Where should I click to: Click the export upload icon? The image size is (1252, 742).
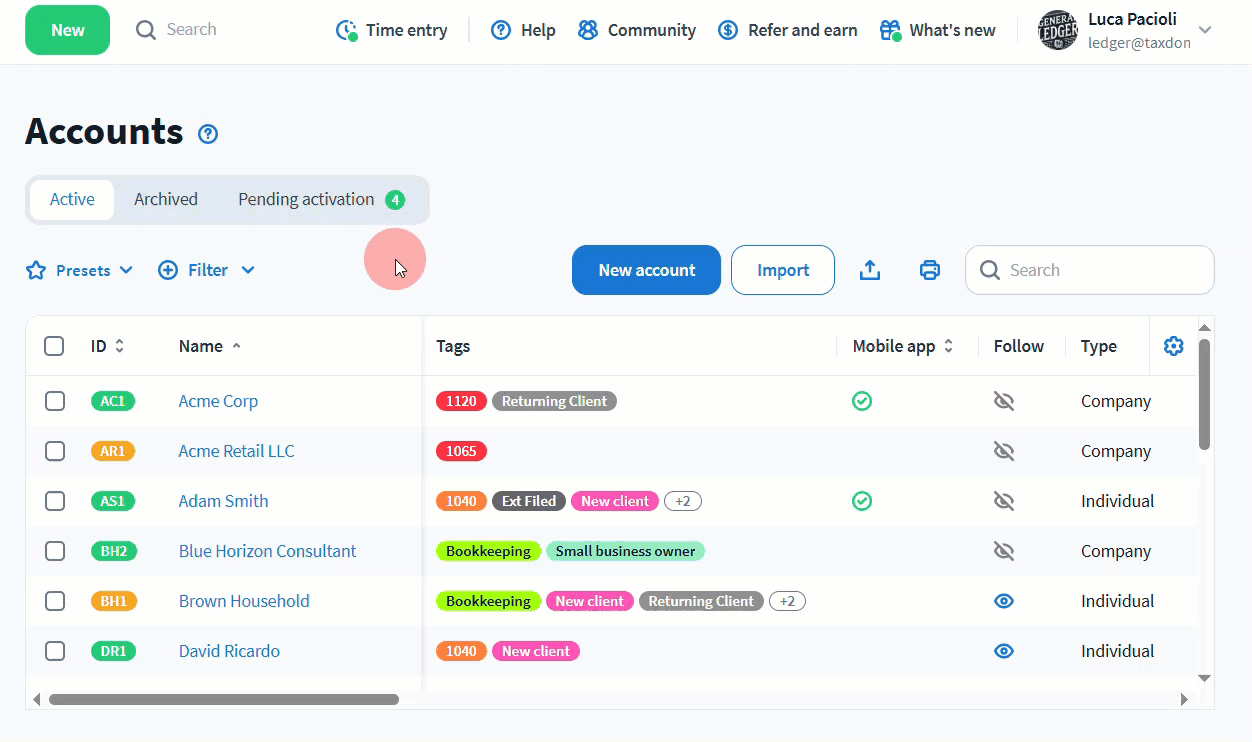[x=870, y=270]
